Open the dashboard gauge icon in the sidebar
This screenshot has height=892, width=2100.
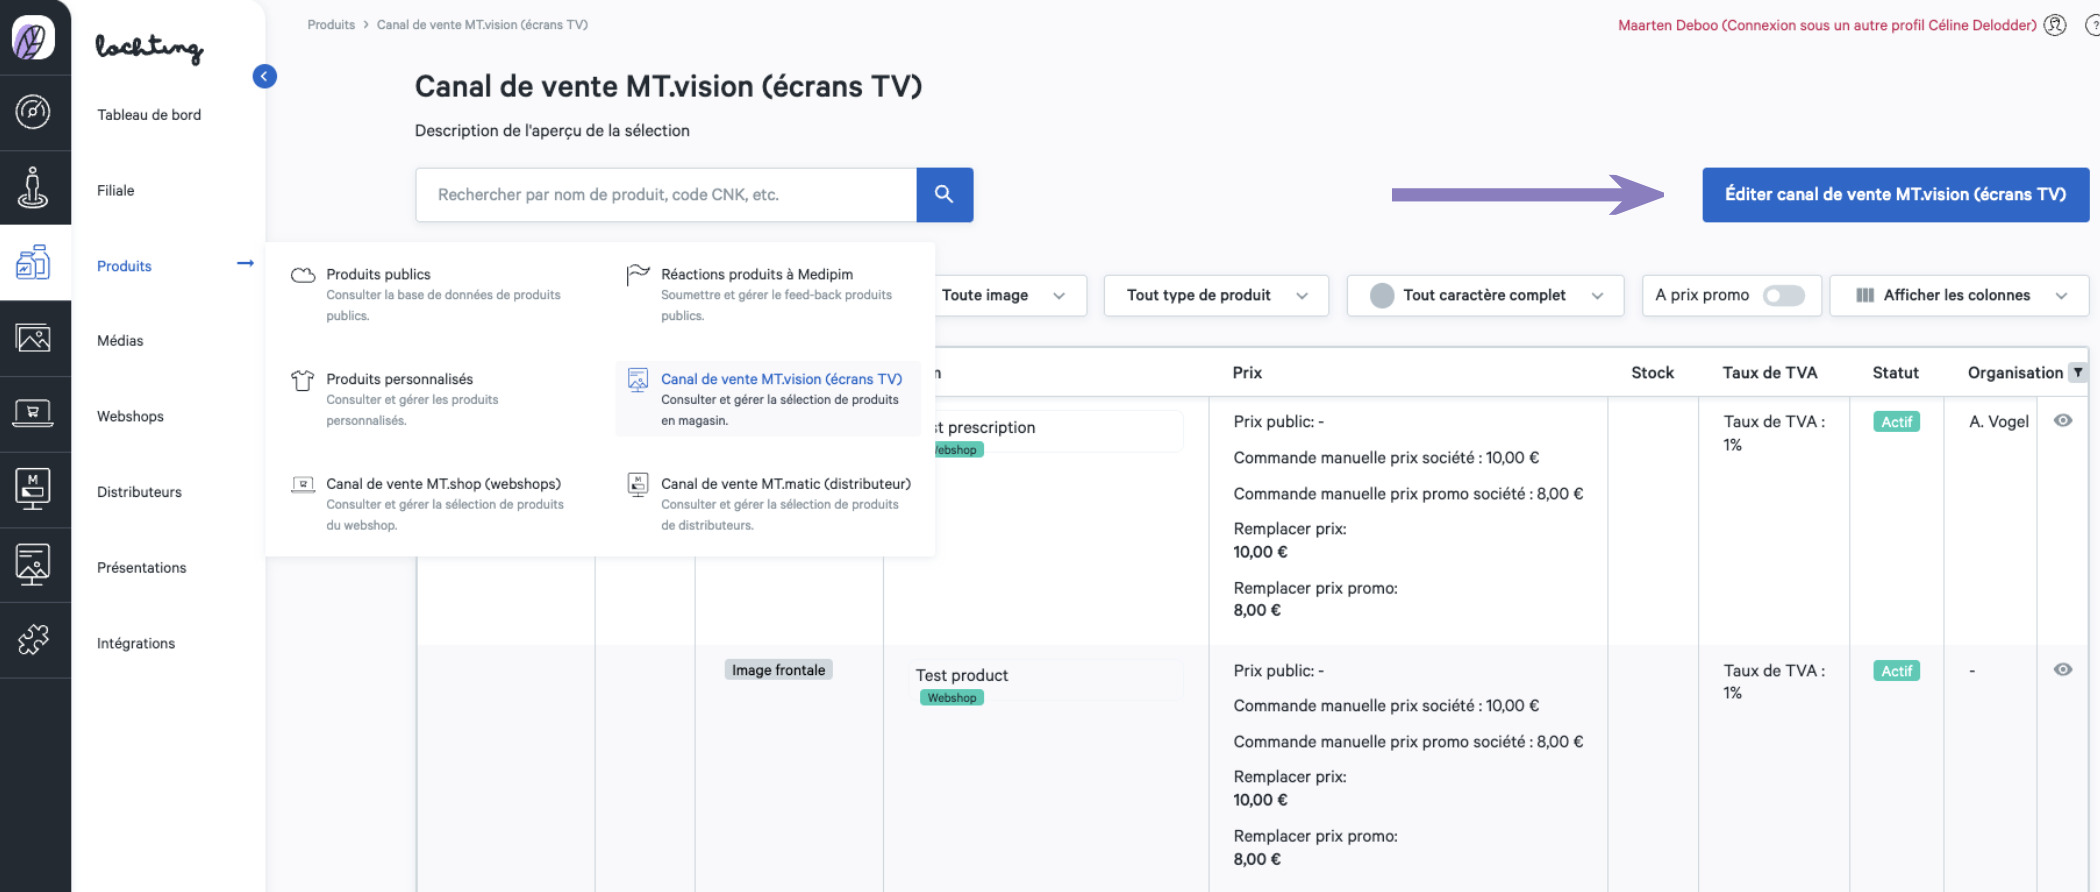(x=33, y=112)
